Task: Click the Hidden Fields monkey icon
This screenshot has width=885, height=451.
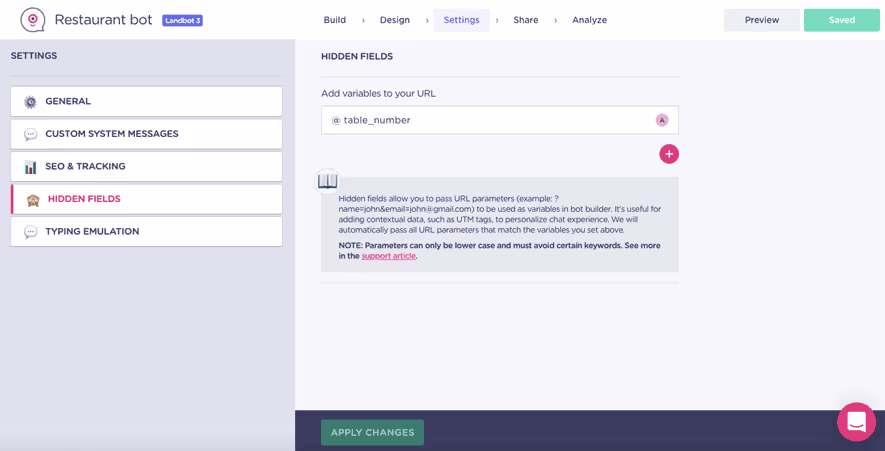Action: pos(33,199)
